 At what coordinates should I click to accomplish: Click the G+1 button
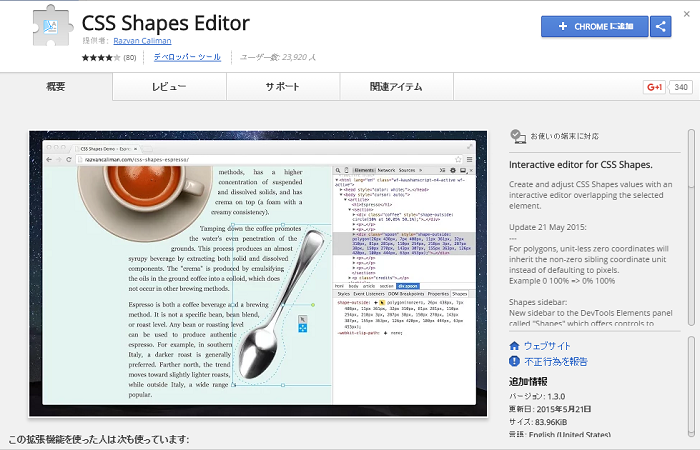tap(654, 87)
